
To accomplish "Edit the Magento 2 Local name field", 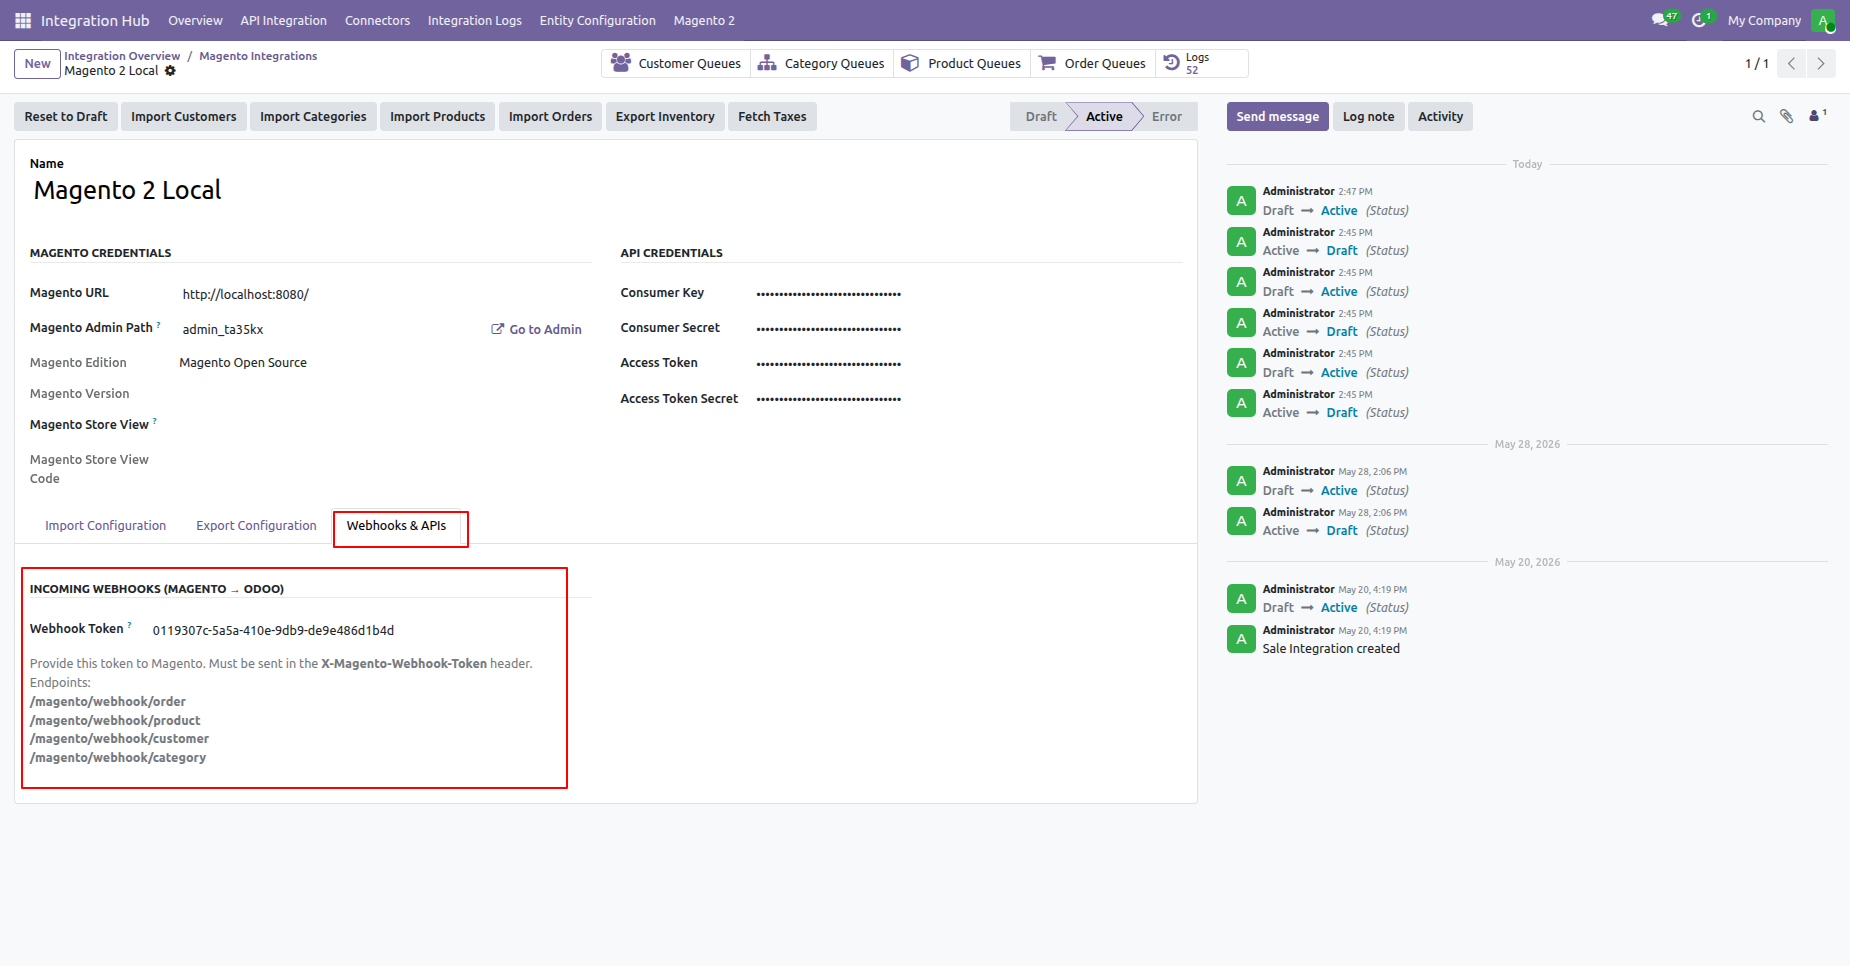I will point(606,190).
